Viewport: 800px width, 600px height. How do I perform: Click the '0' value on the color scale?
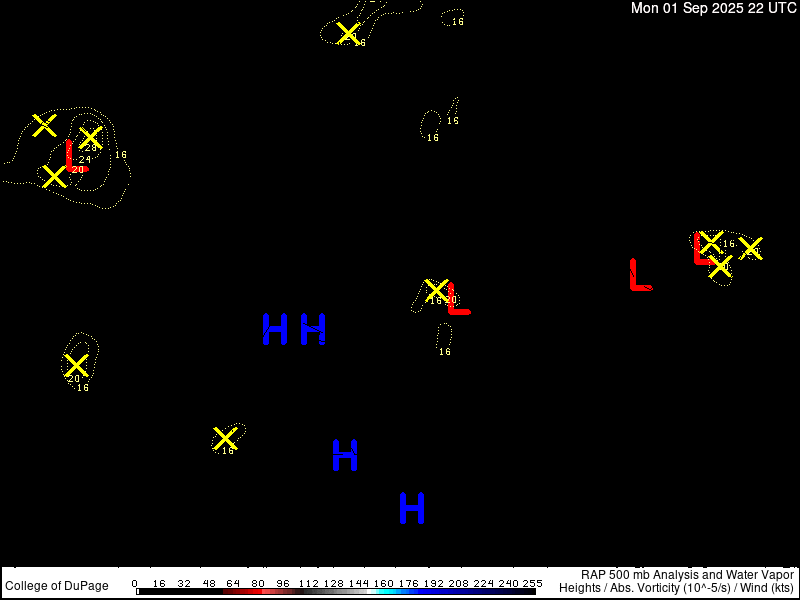coord(134,583)
